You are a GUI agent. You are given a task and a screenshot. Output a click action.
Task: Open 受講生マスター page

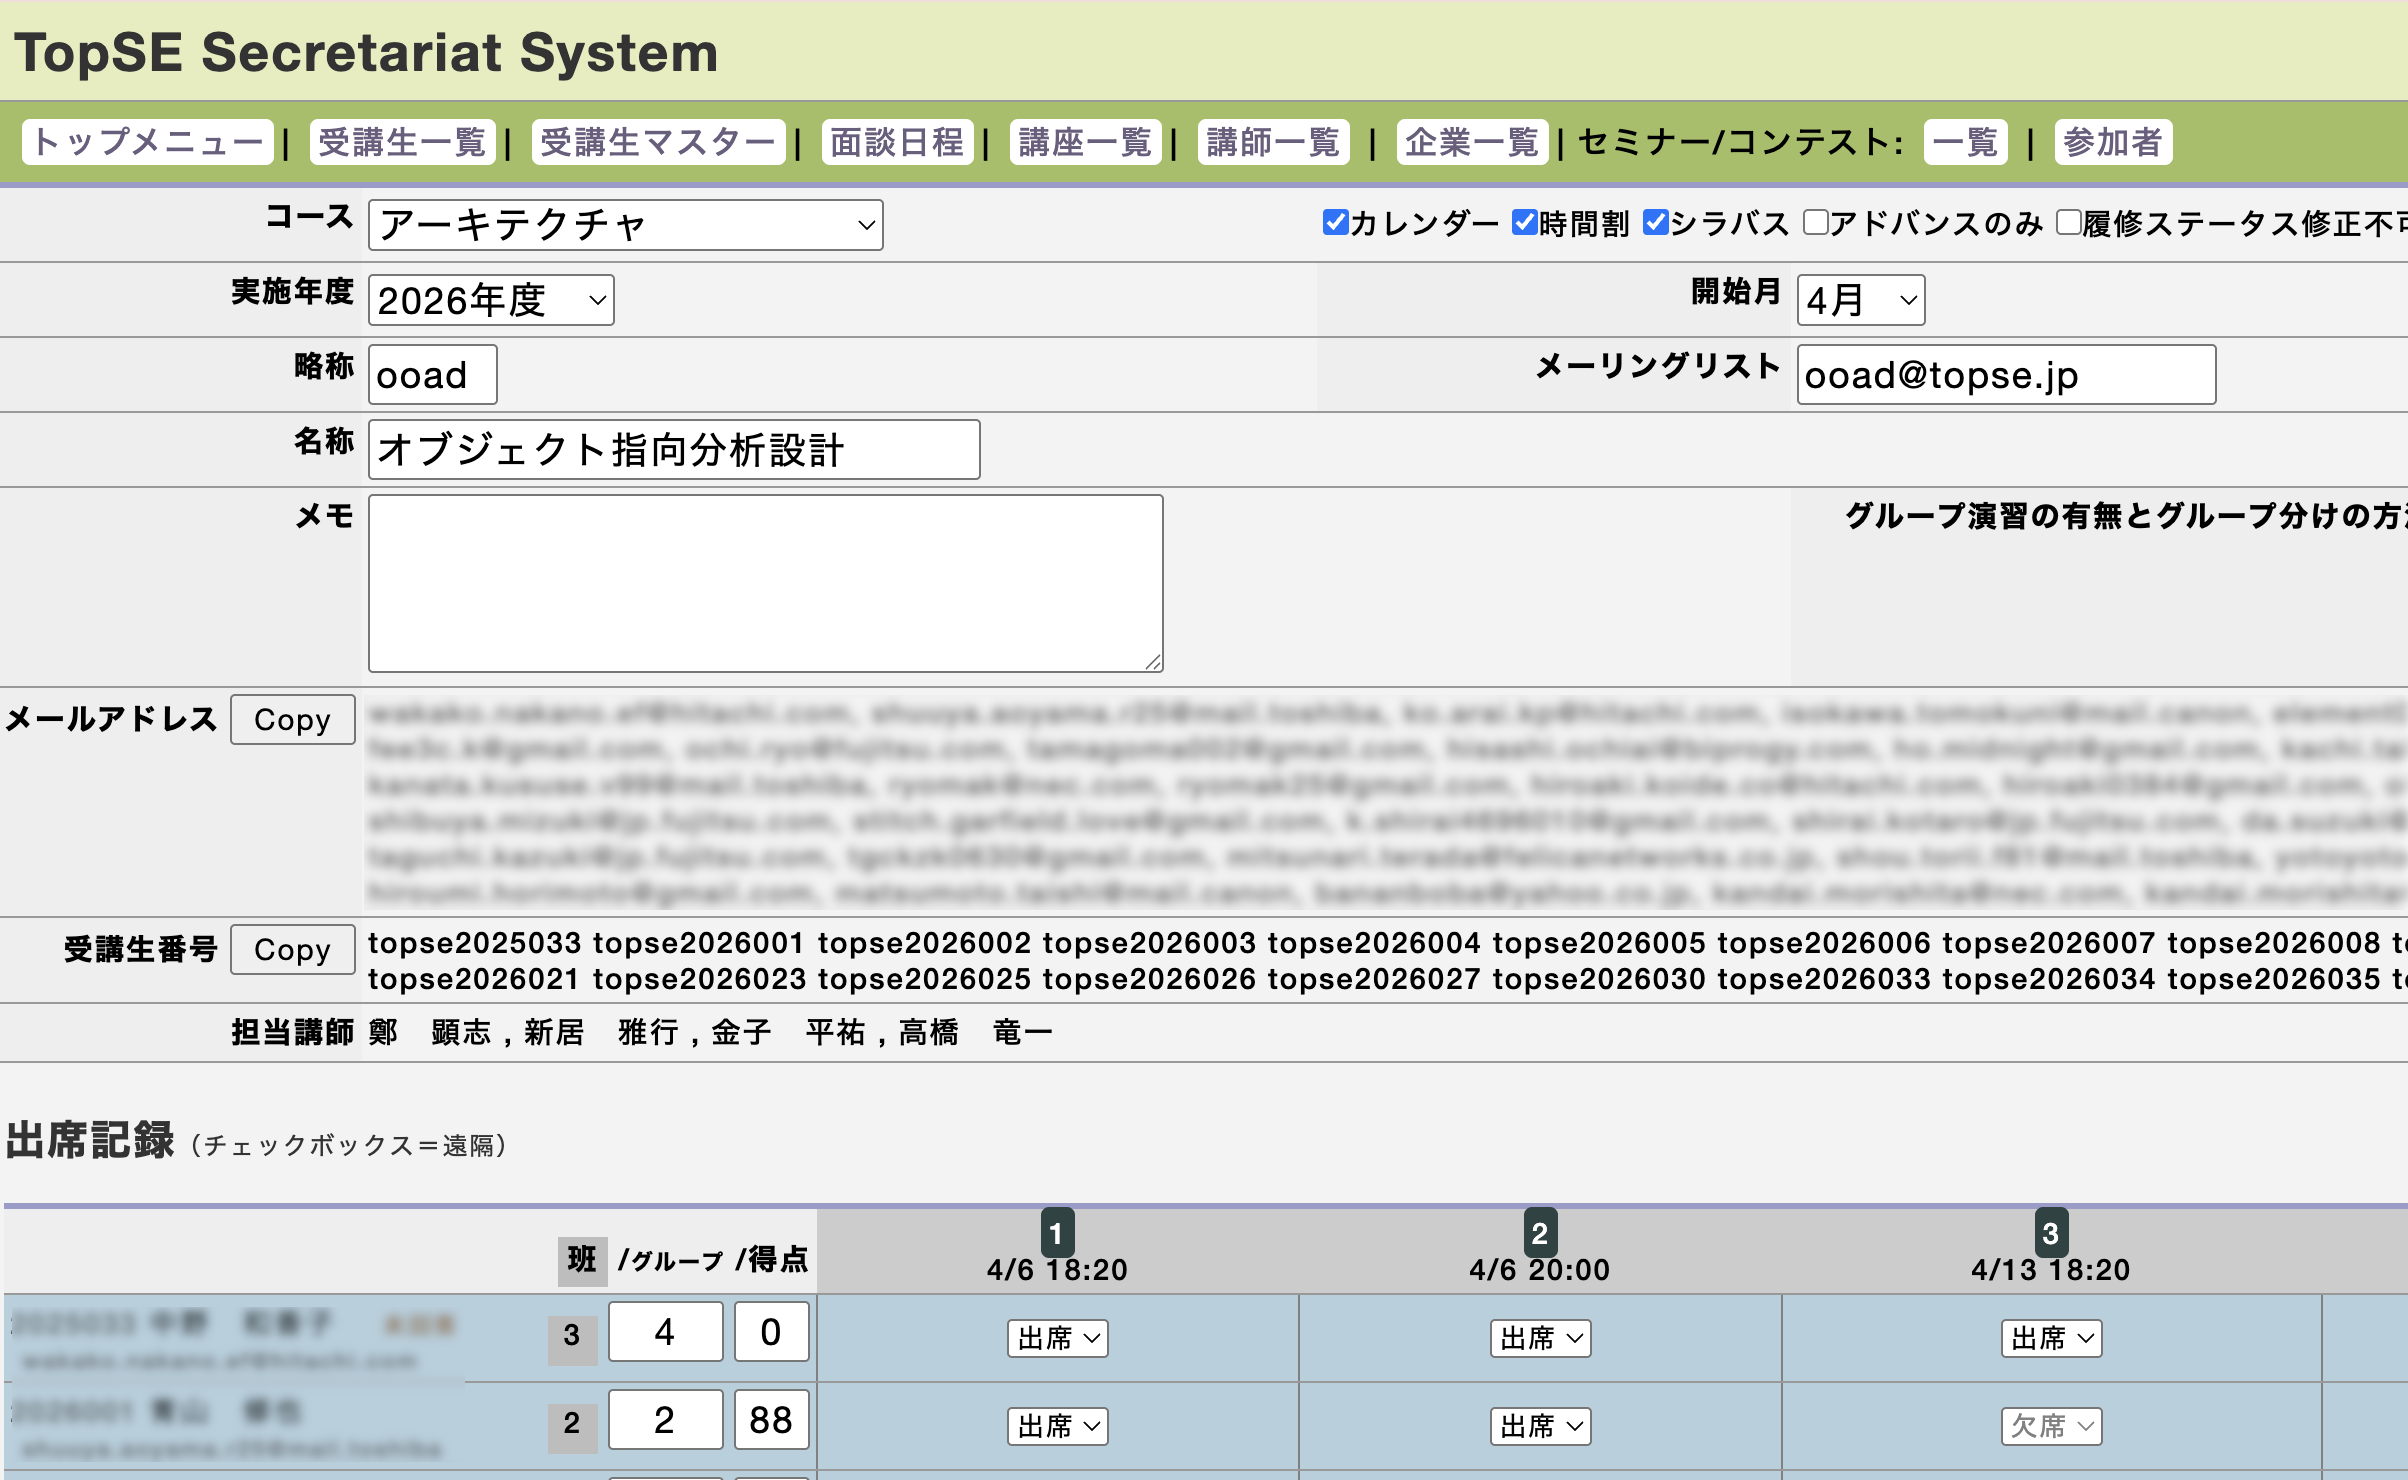coord(658,142)
